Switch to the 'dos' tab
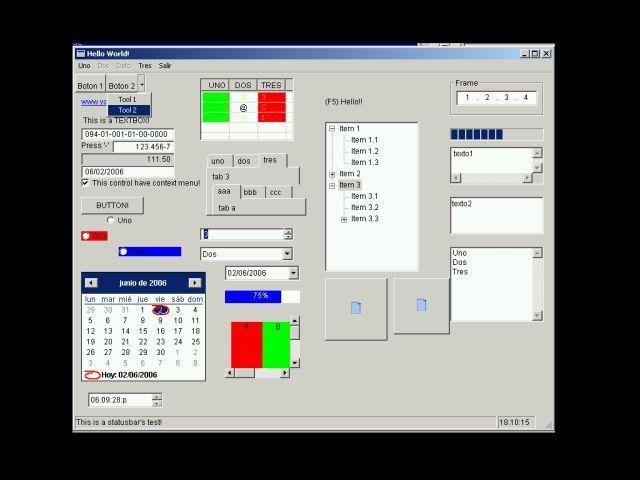 pos(244,161)
